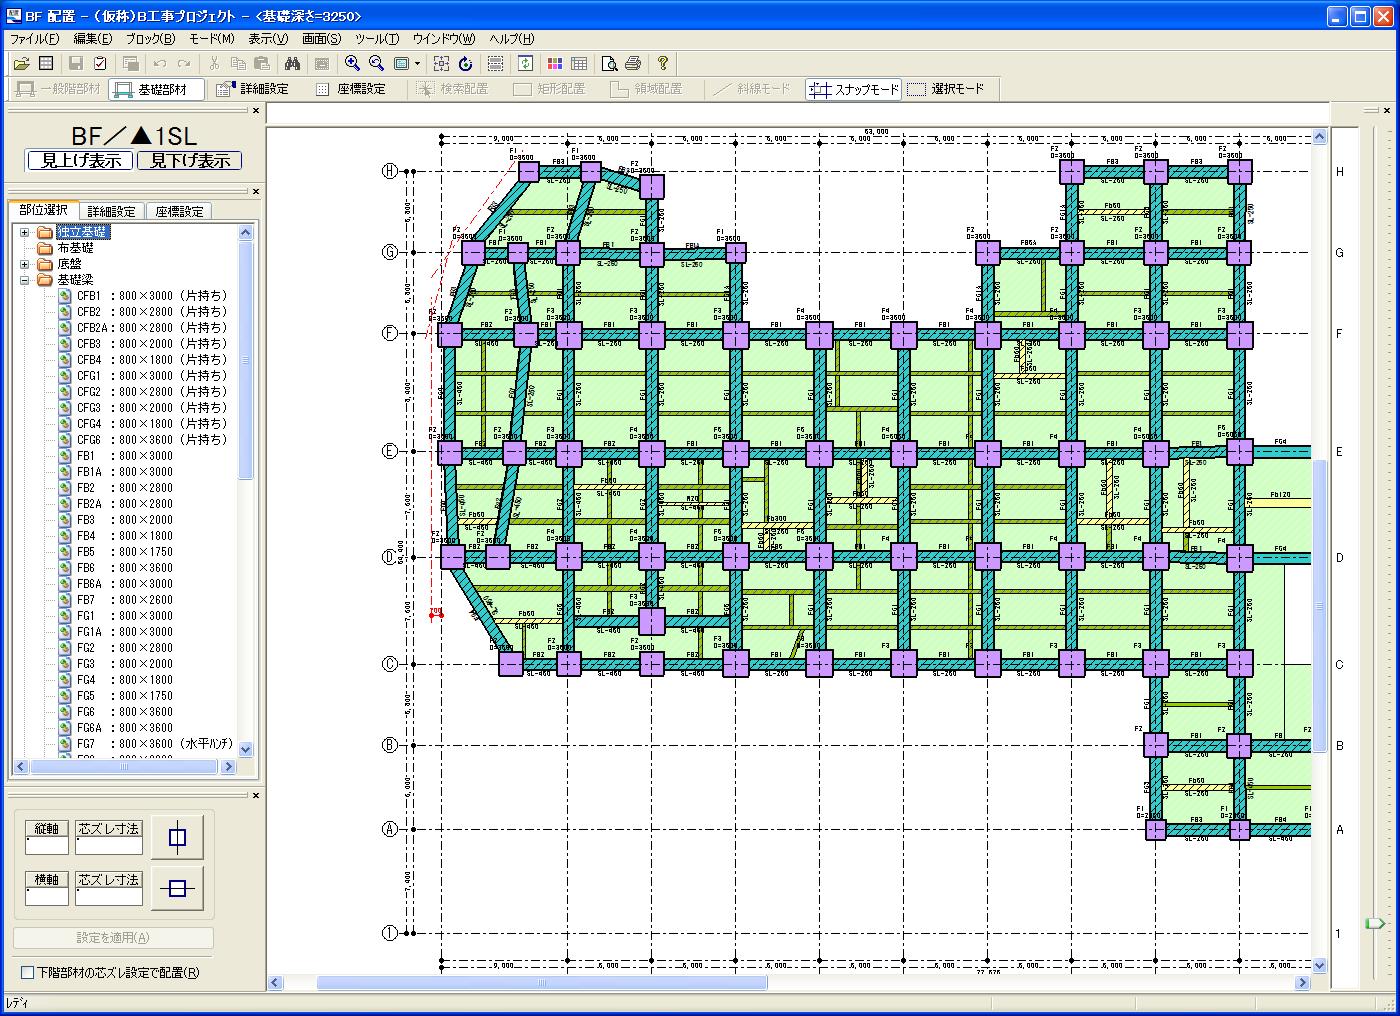The height and width of the screenshot is (1016, 1400).
Task: Click the colored grid palette icon
Action: pyautogui.click(x=555, y=64)
